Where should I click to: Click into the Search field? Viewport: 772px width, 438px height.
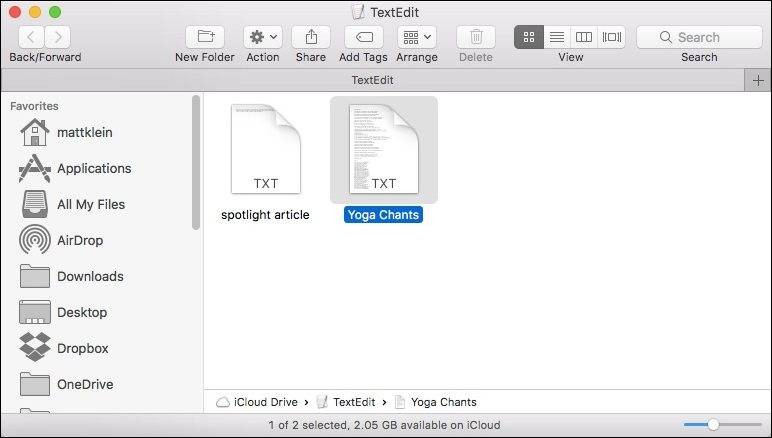[x=699, y=37]
